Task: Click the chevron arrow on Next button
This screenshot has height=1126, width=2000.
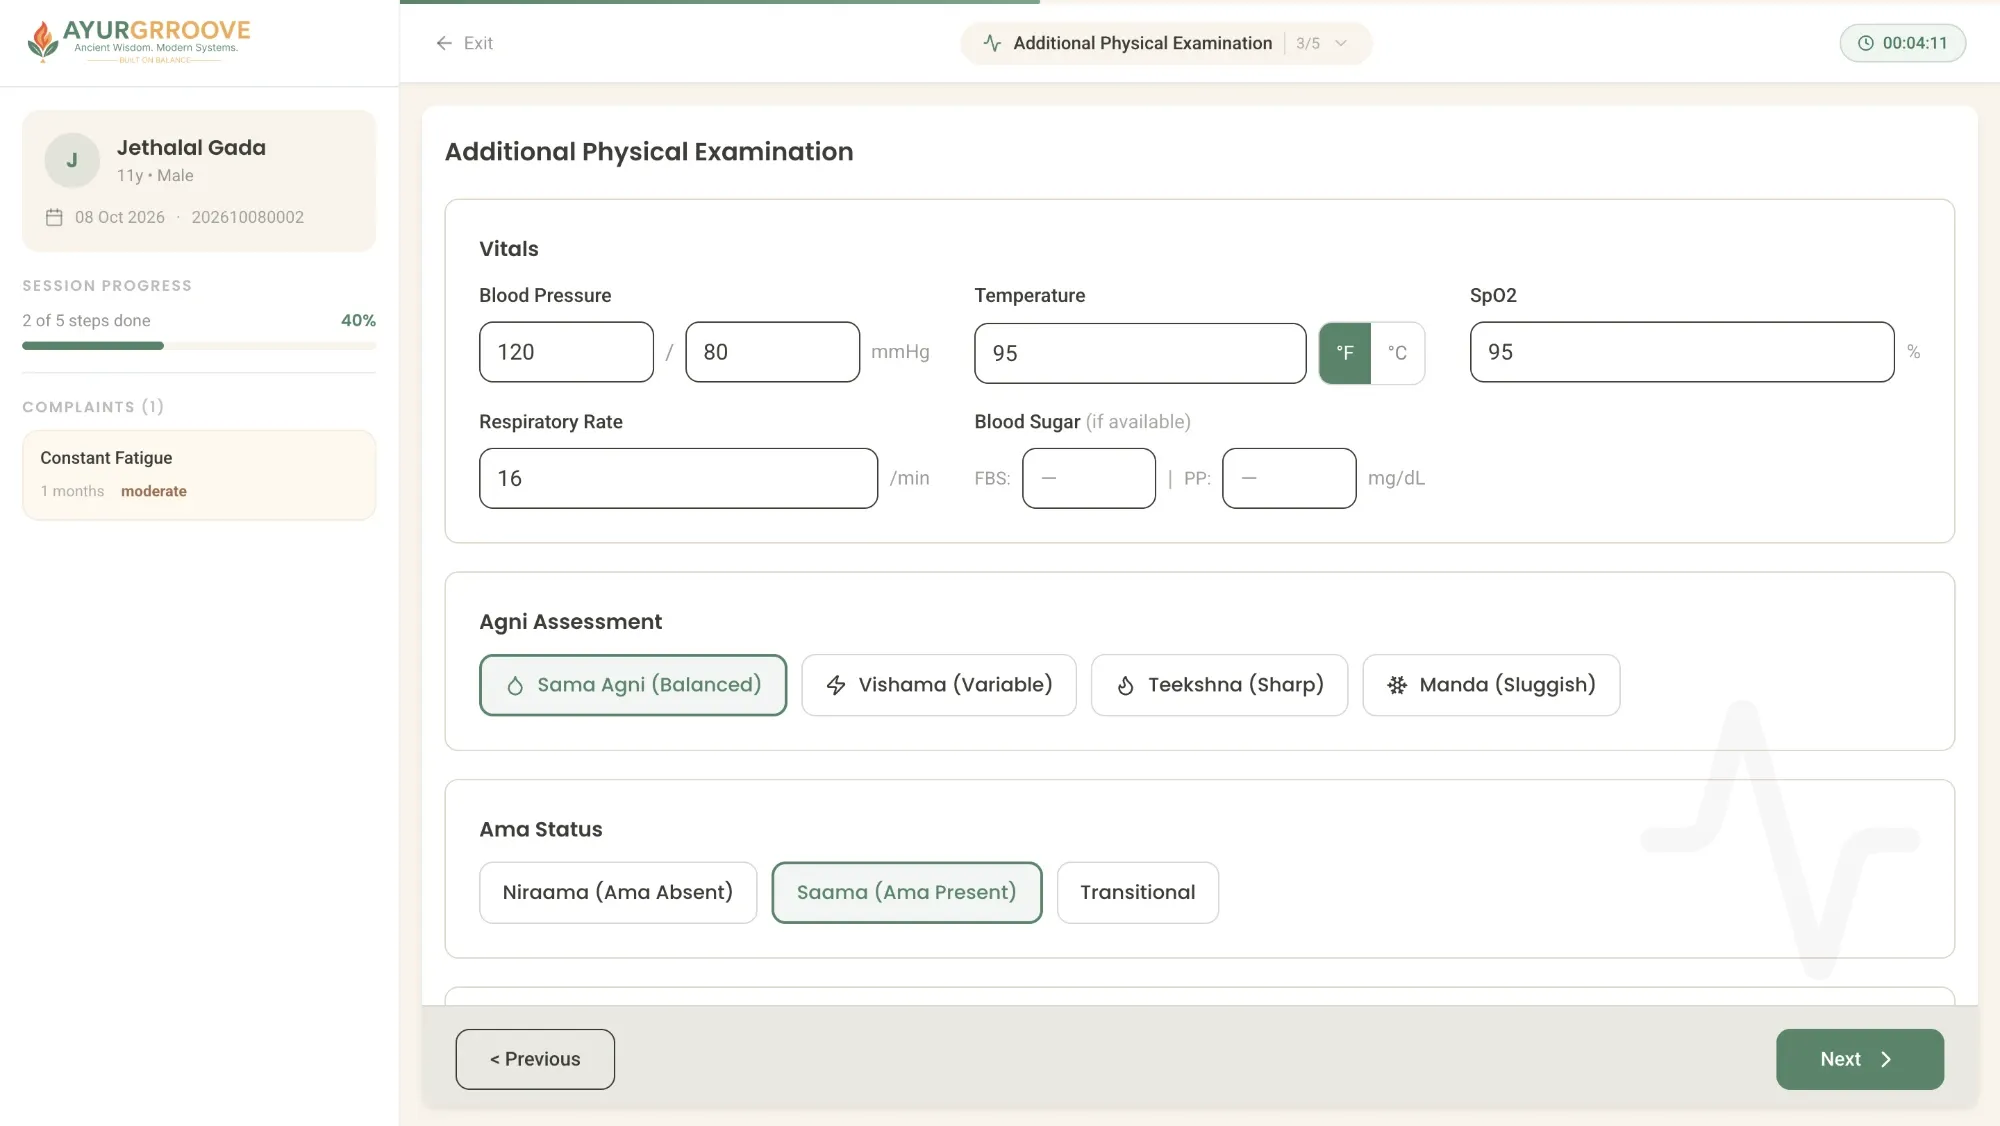Action: (x=1886, y=1059)
